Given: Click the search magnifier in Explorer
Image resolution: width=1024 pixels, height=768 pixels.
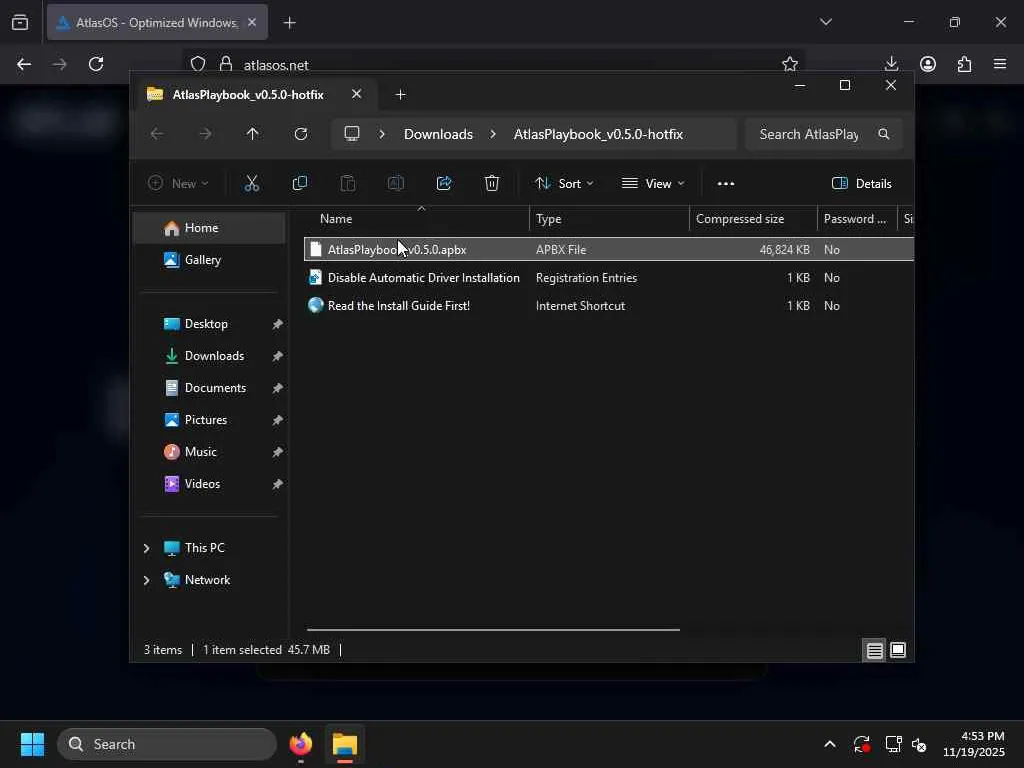Looking at the screenshot, I should [884, 134].
